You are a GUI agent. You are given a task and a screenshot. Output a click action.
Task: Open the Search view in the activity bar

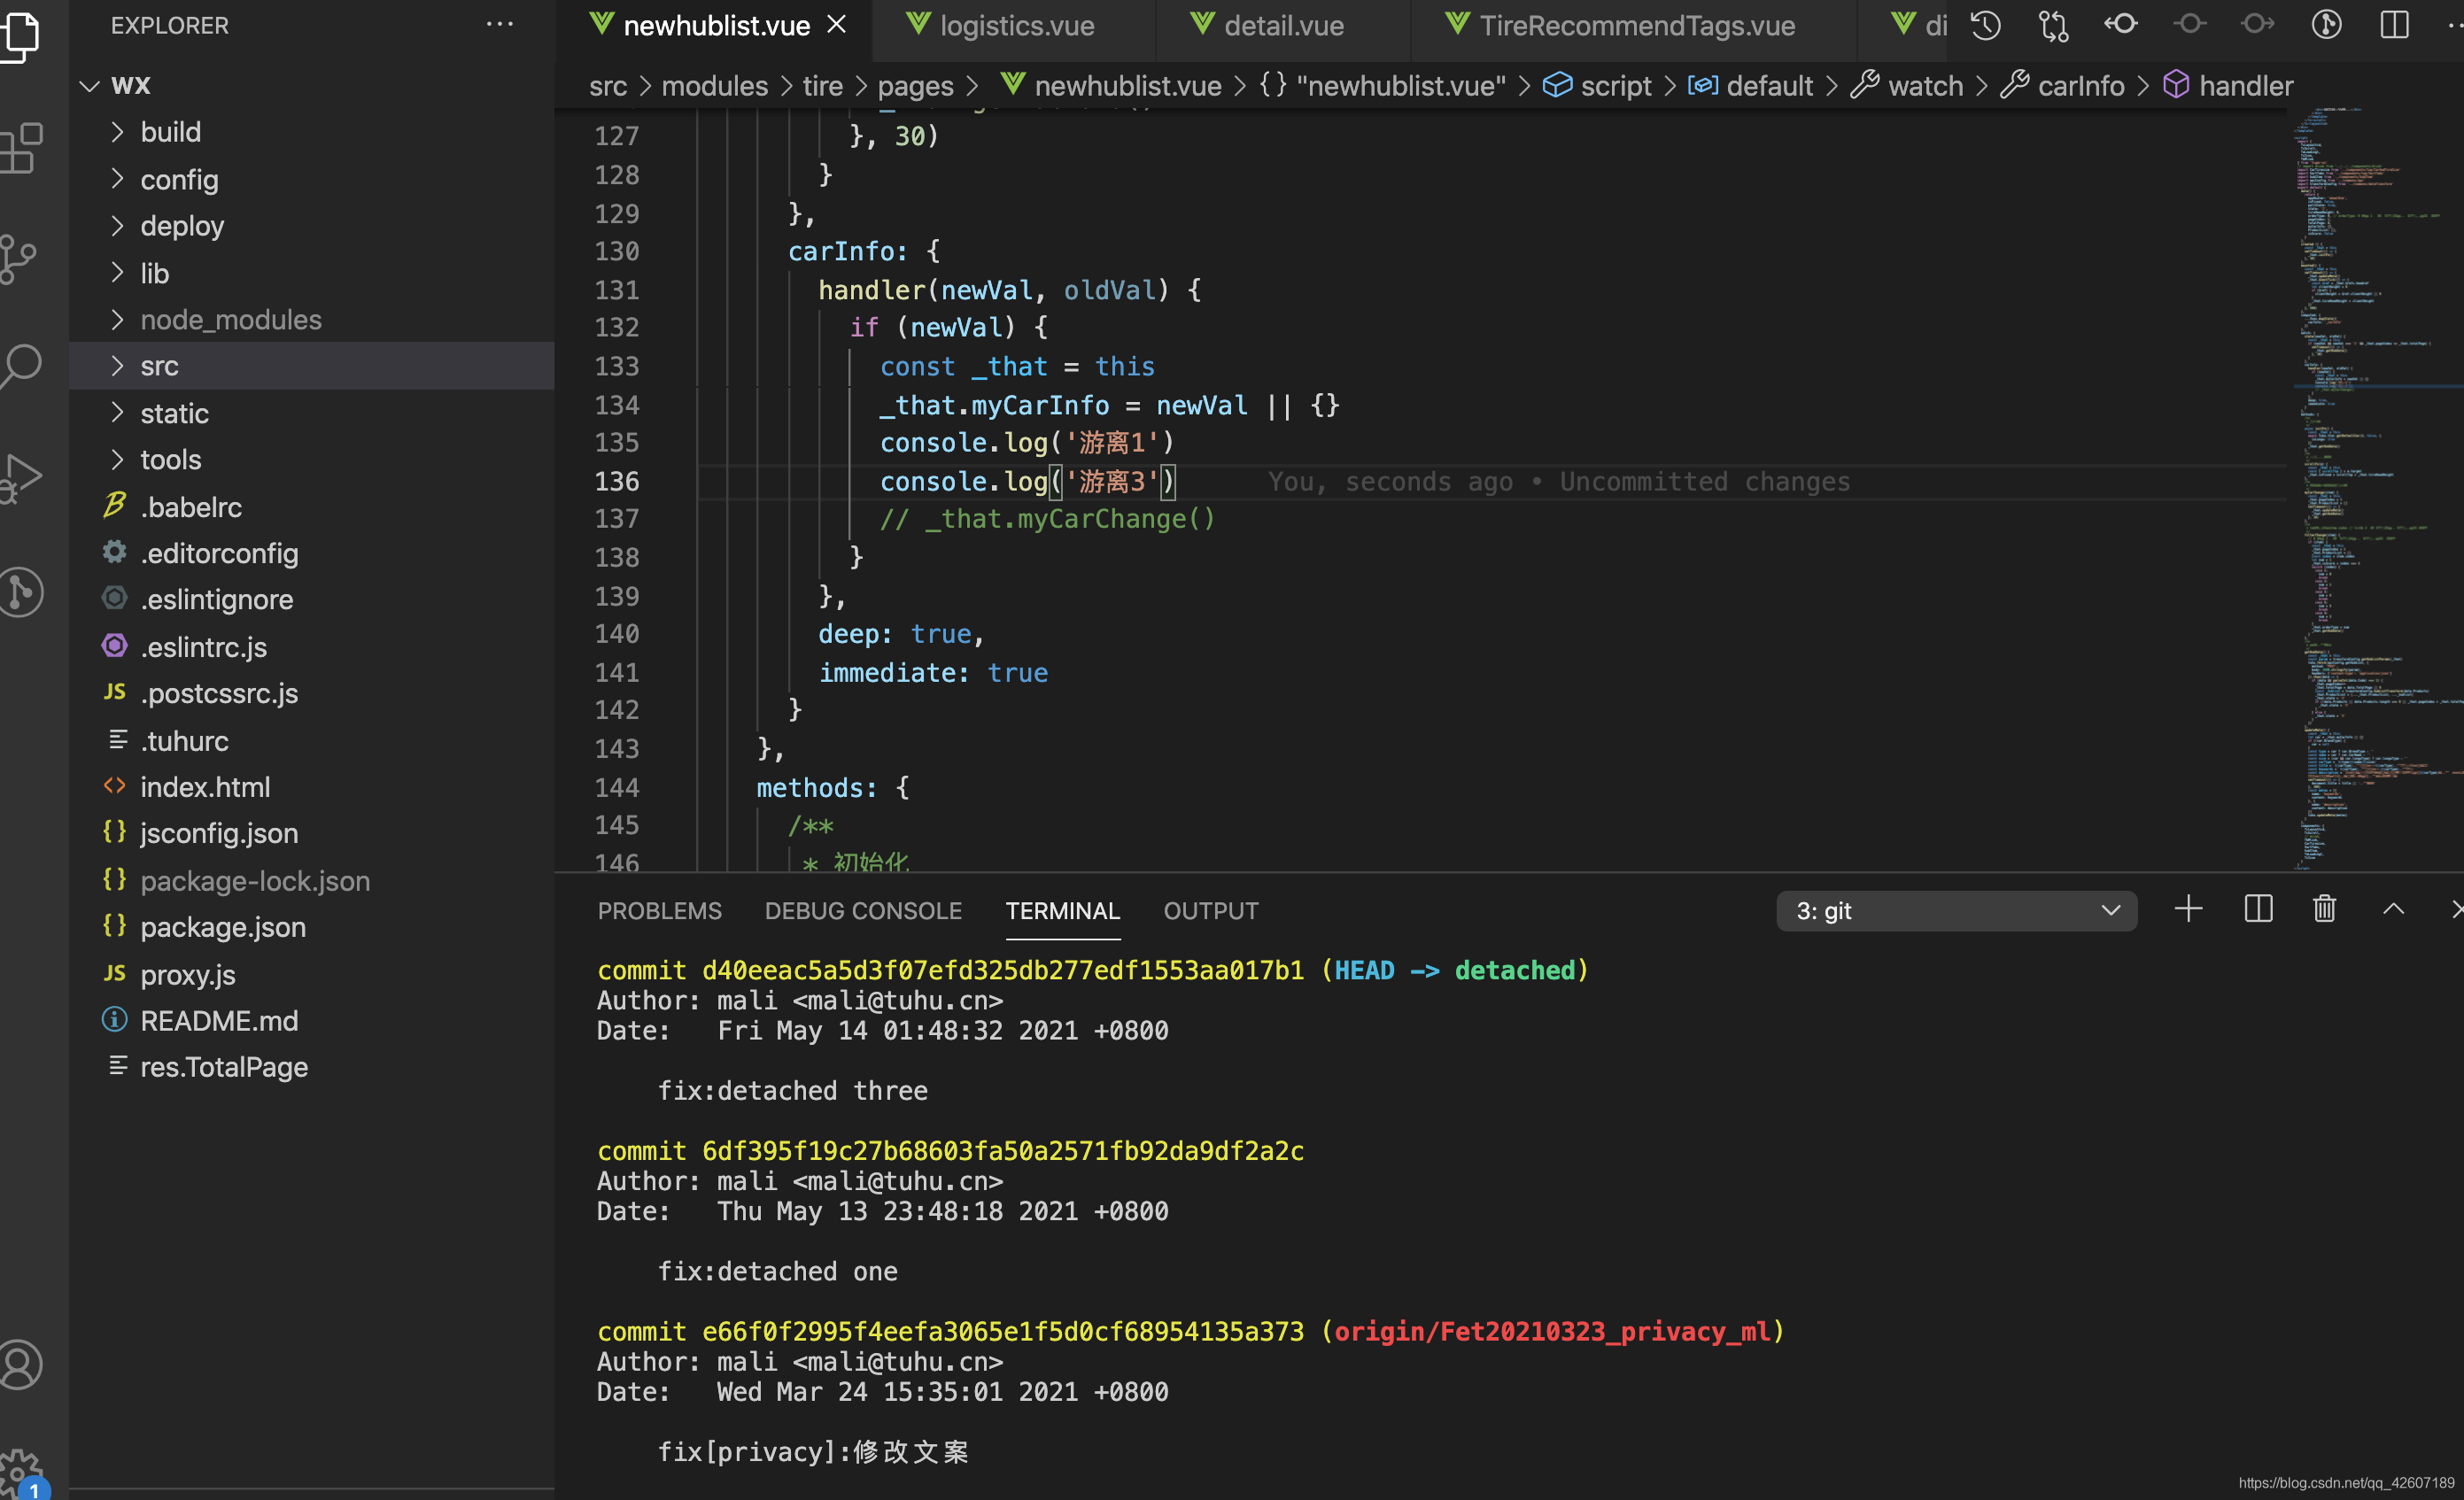(22, 366)
